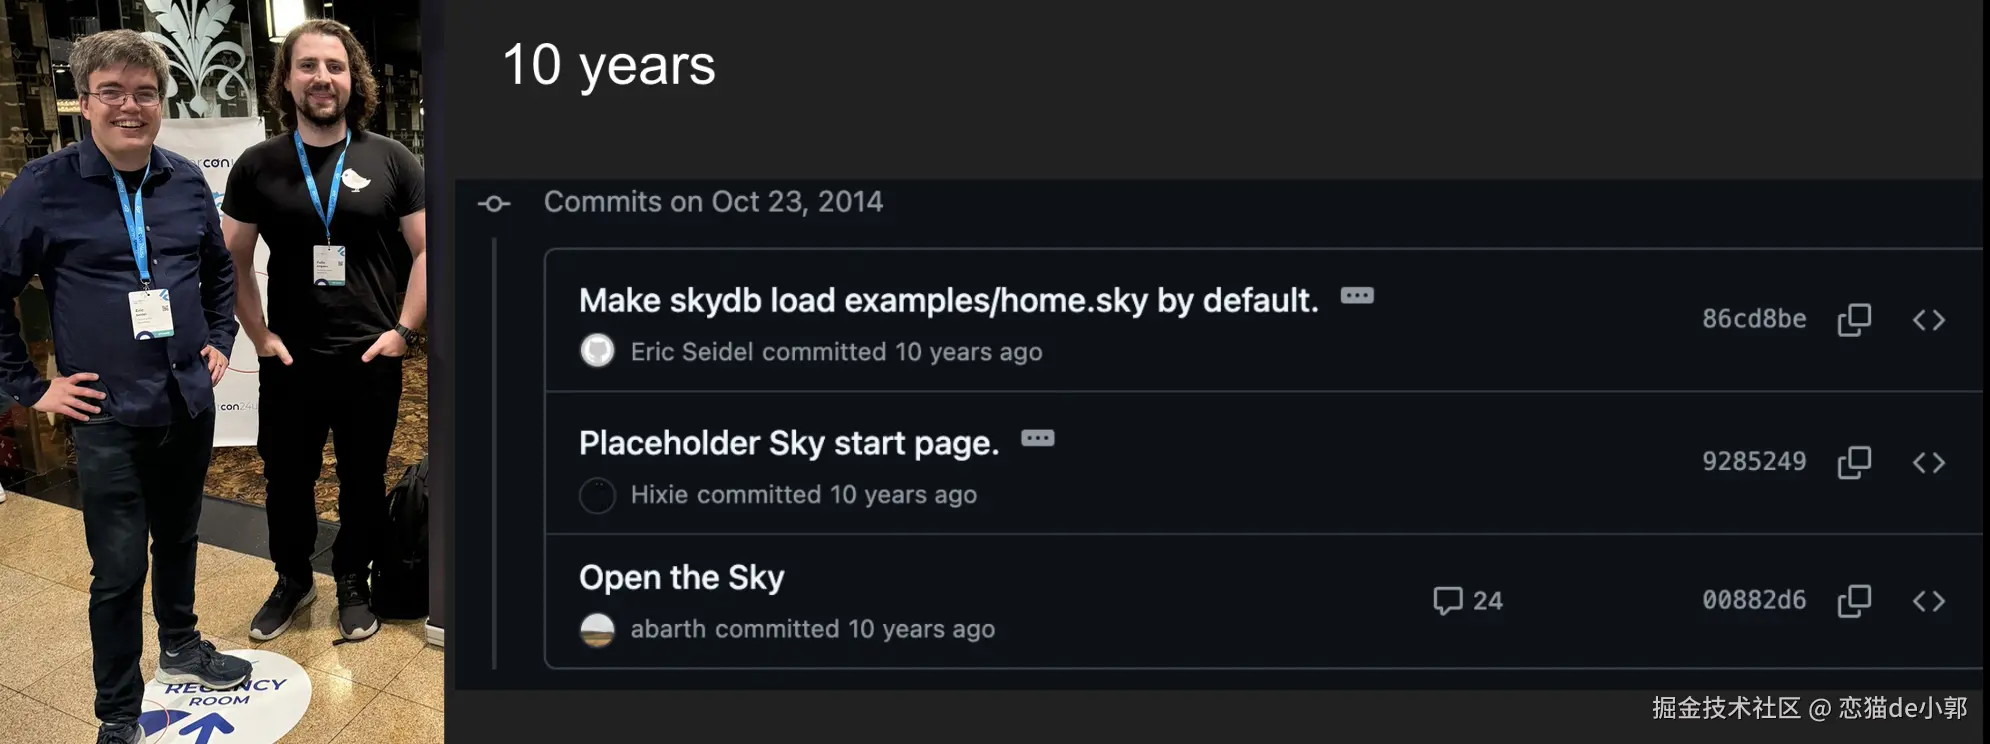View commit hash 86cd8be

coord(1754,319)
